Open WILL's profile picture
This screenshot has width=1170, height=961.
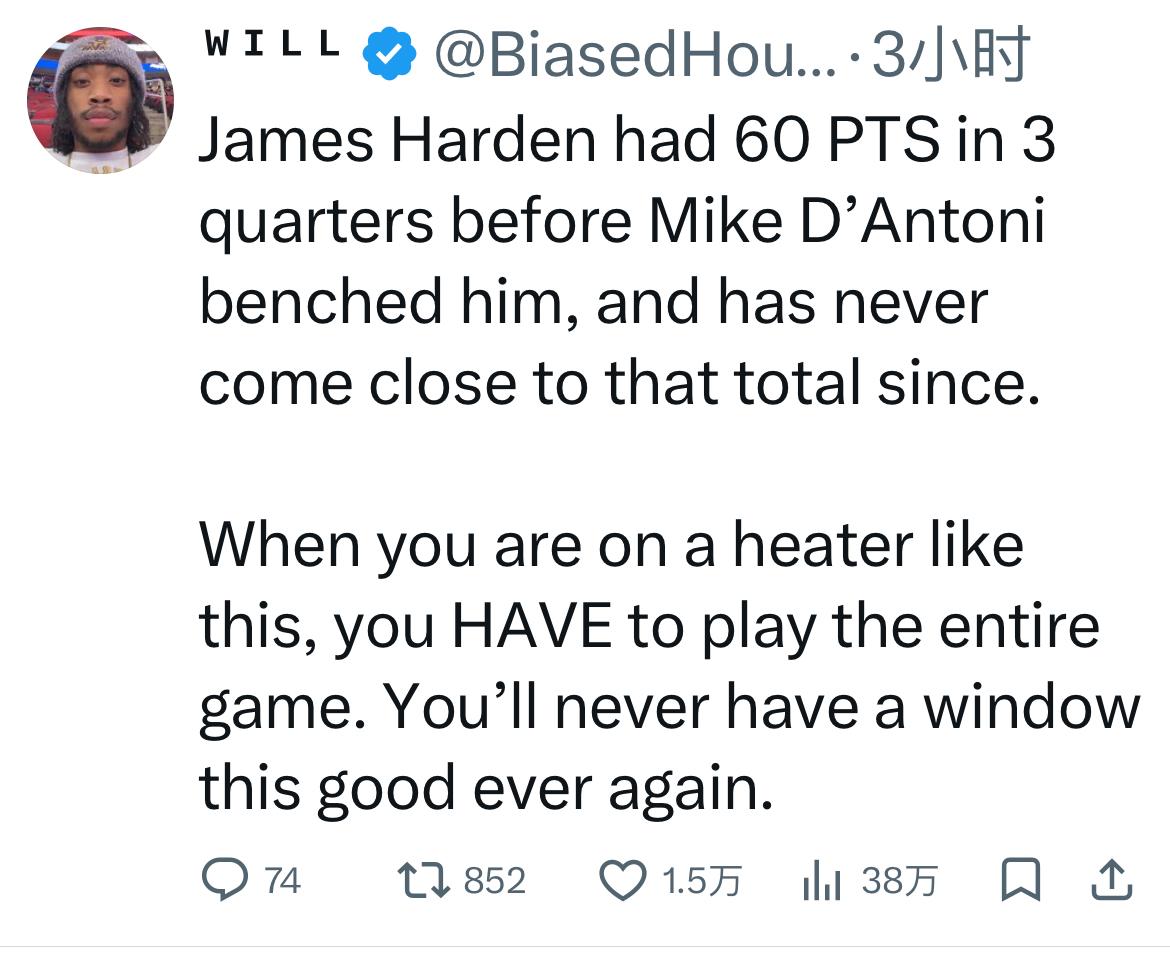(x=100, y=100)
